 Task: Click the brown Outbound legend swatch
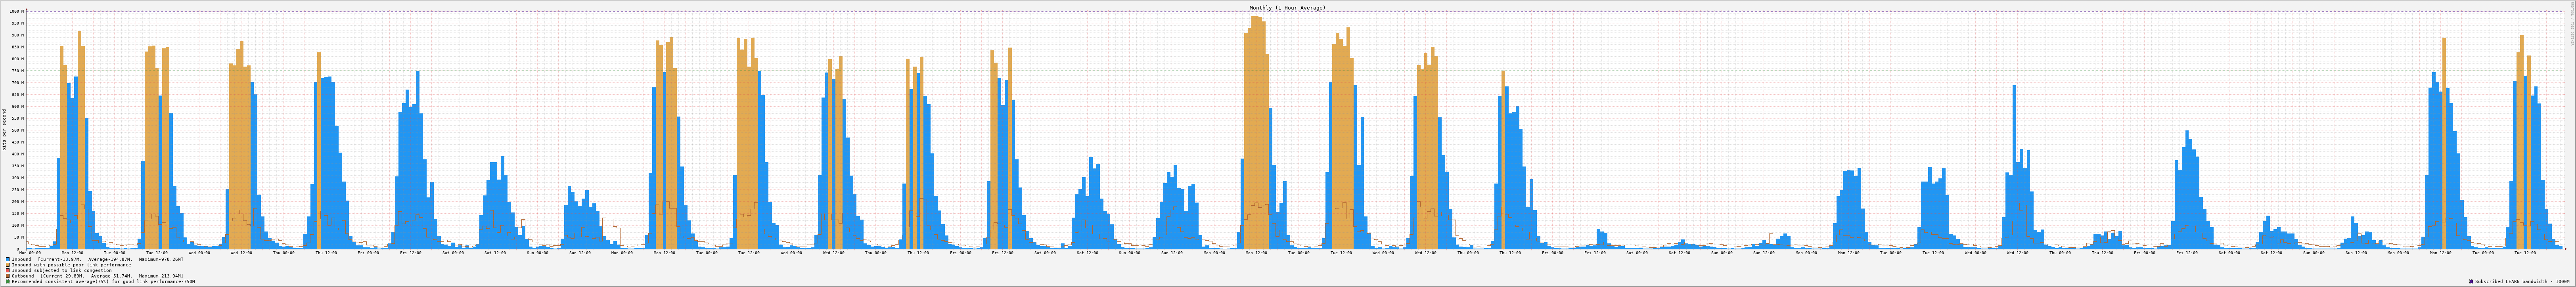(8, 276)
